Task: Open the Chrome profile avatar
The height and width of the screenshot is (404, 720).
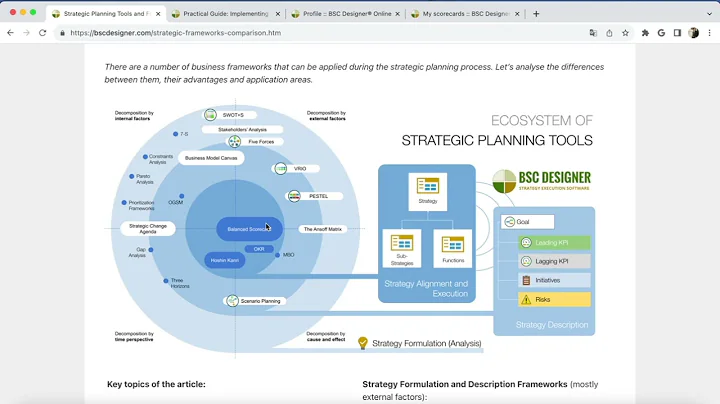Action: pyautogui.click(x=693, y=33)
